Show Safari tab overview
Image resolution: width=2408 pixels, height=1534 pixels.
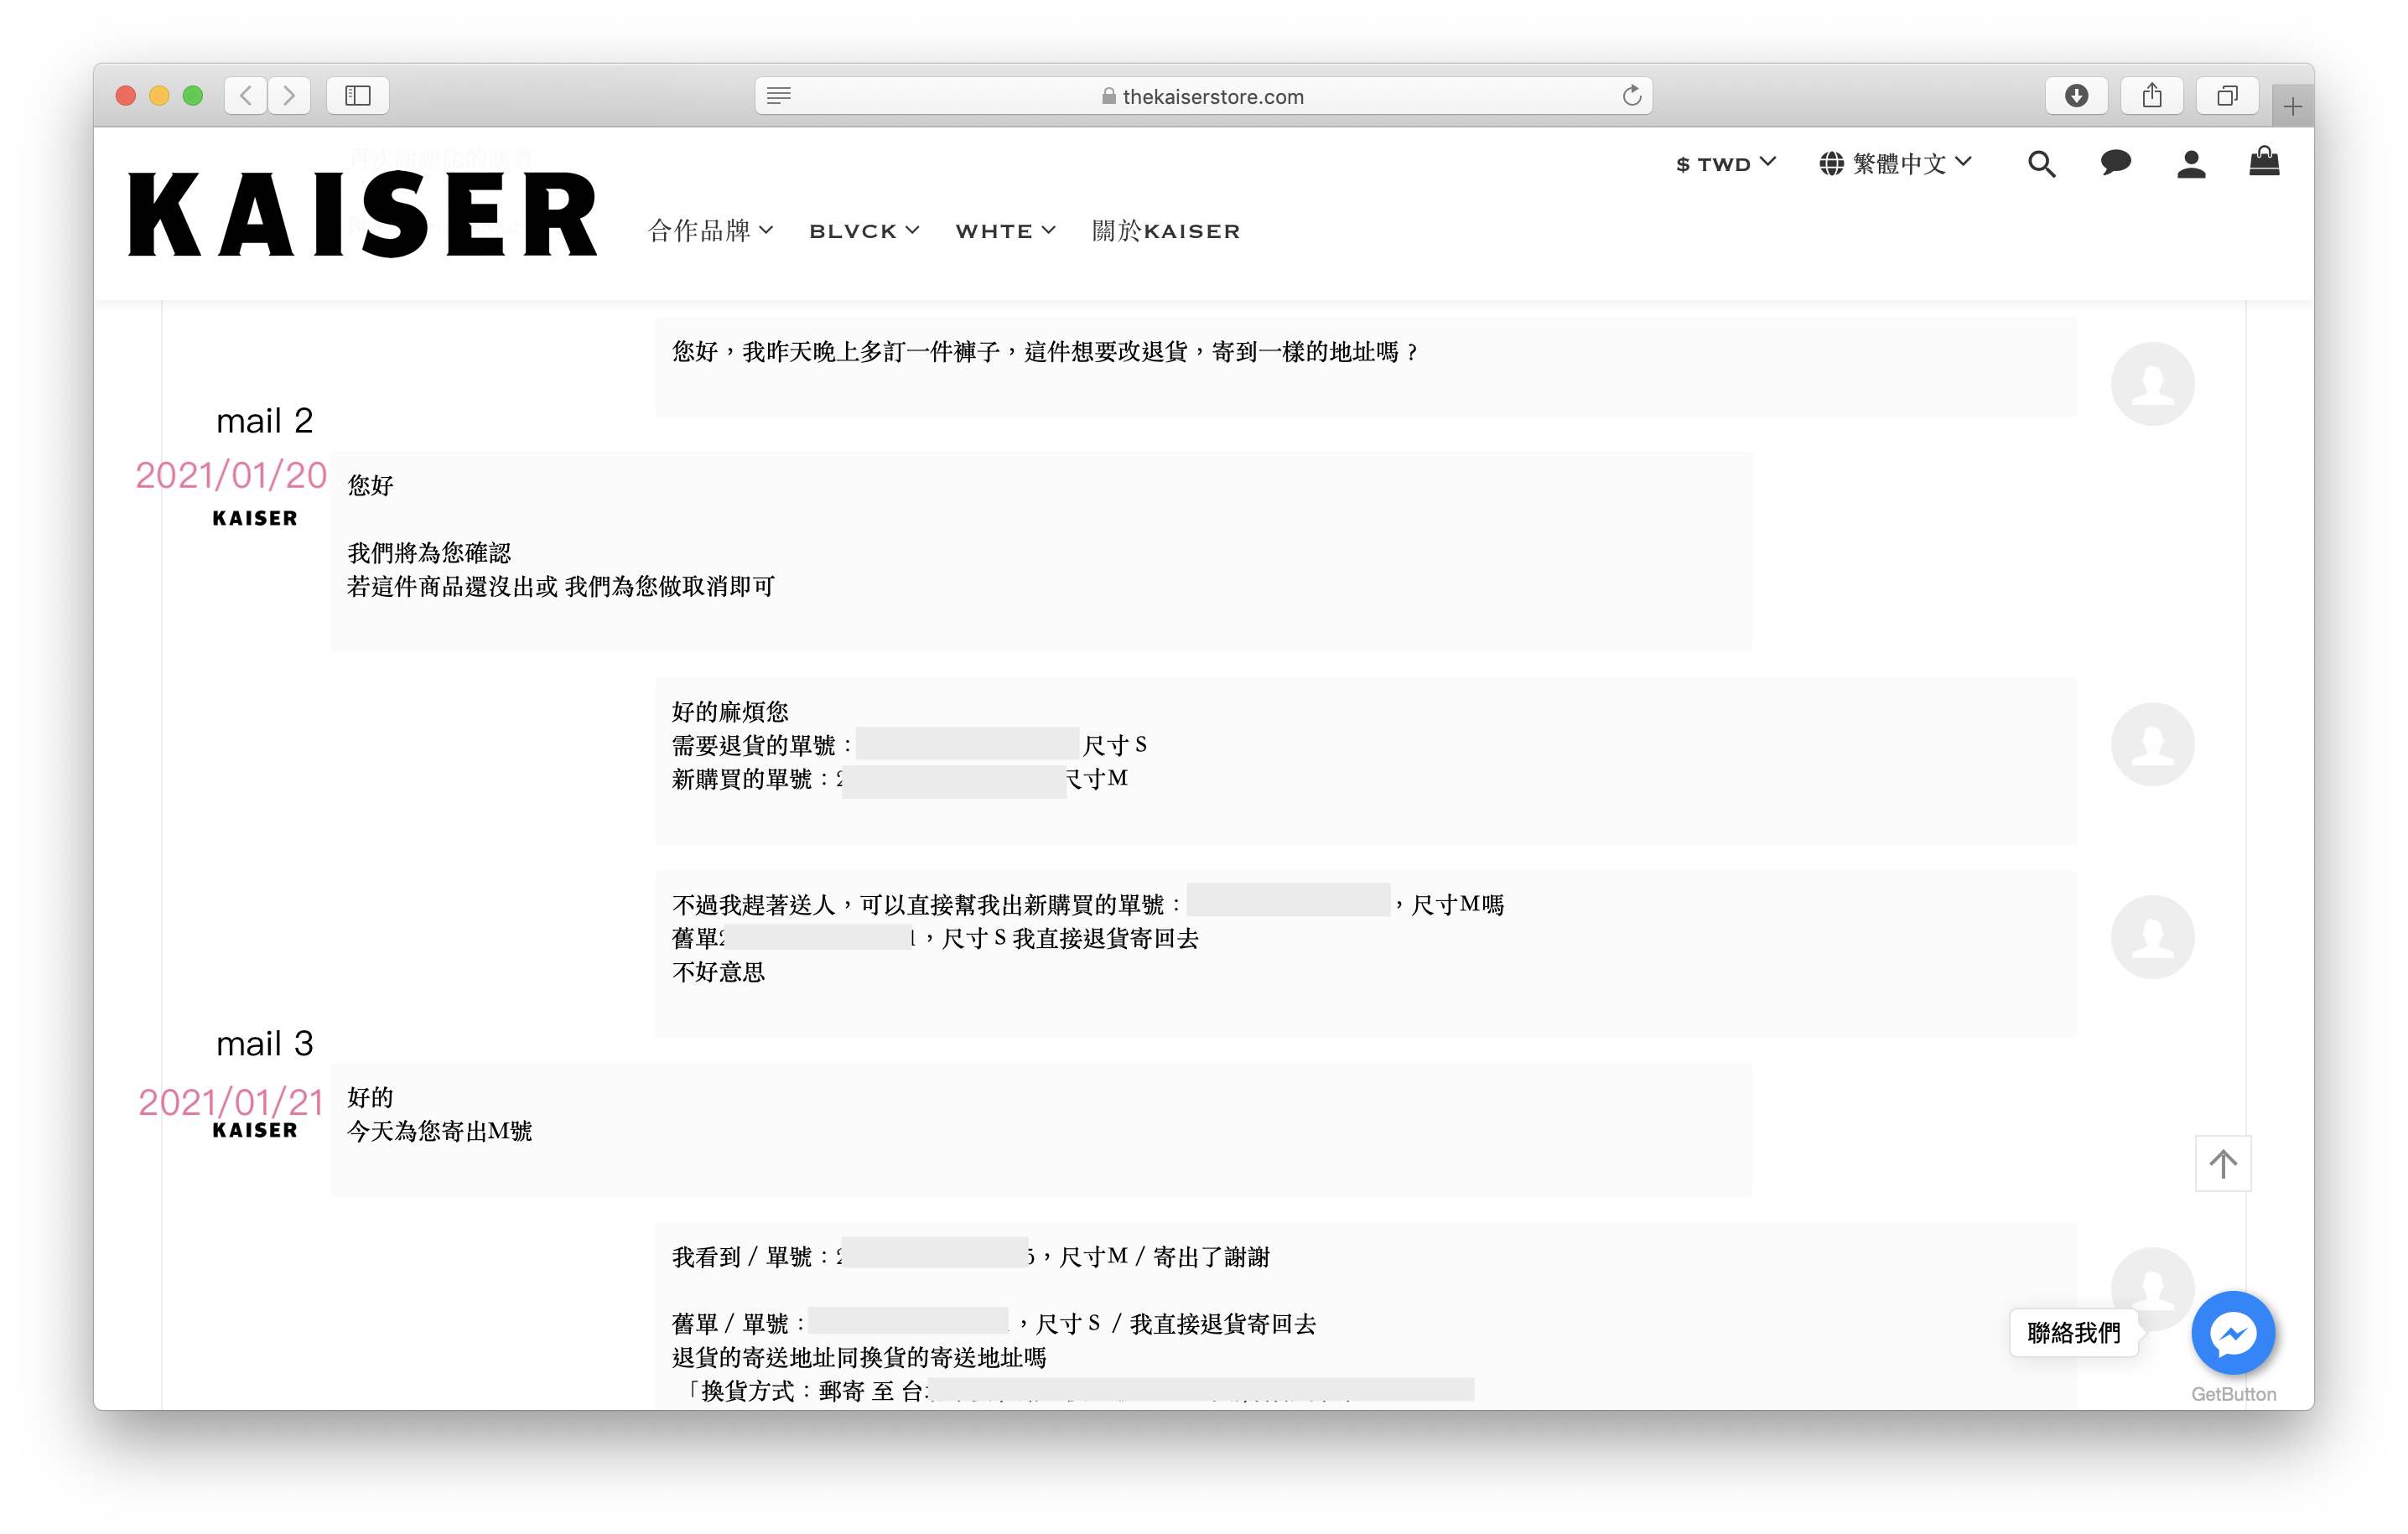(2227, 96)
